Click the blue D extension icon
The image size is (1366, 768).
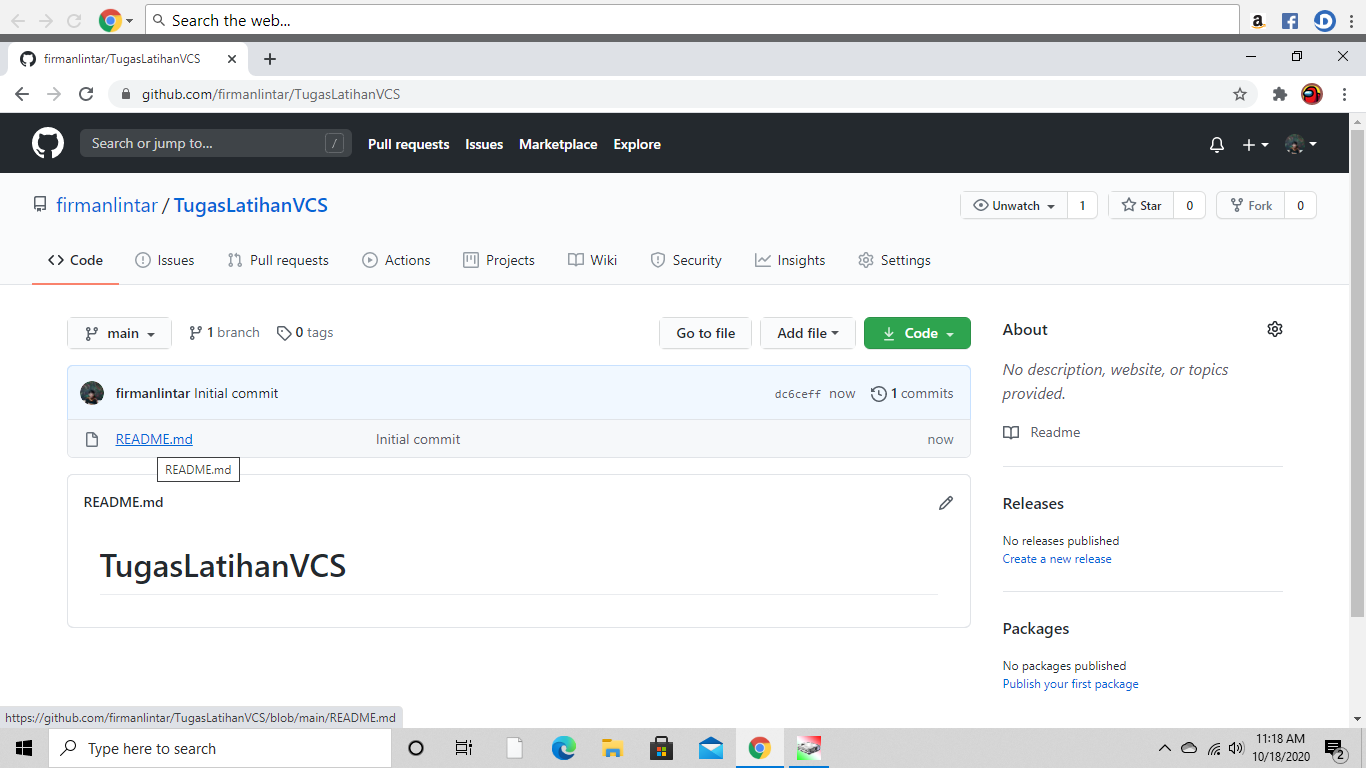1324,20
